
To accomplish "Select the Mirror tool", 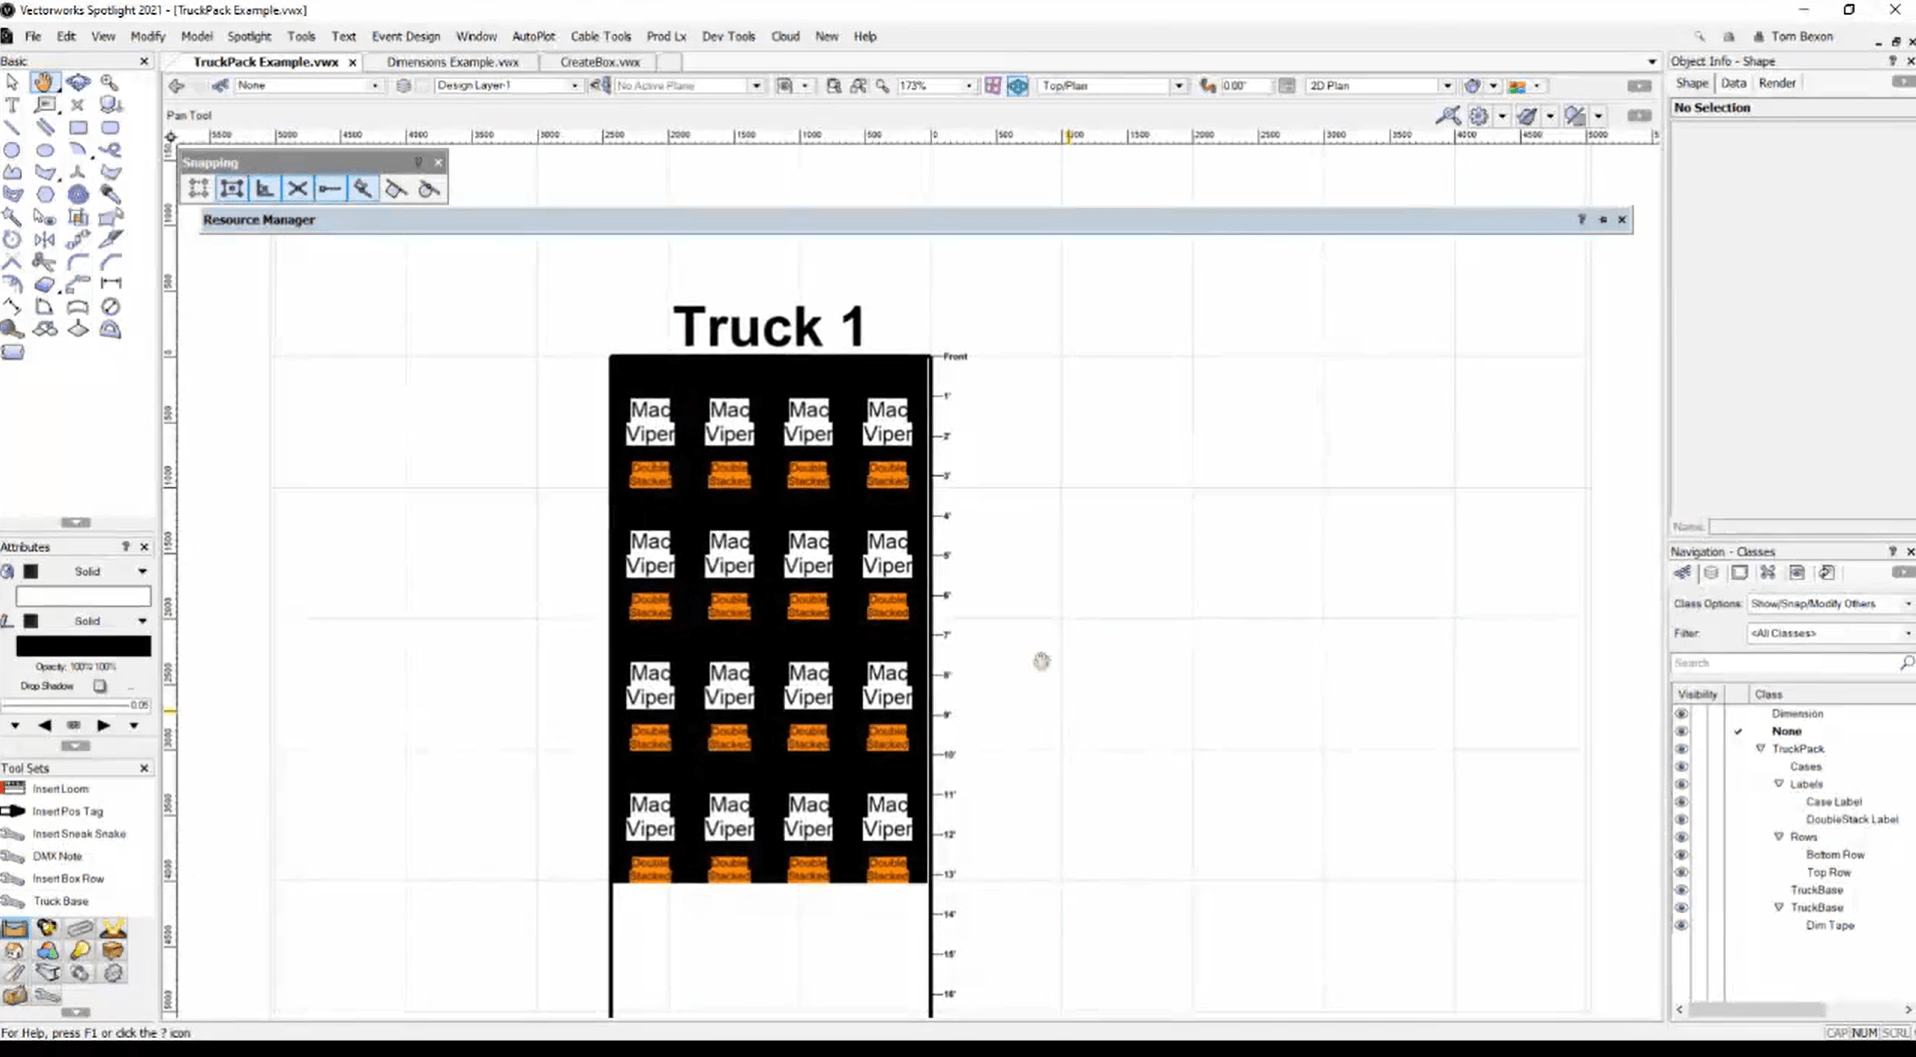I will pyautogui.click(x=45, y=240).
